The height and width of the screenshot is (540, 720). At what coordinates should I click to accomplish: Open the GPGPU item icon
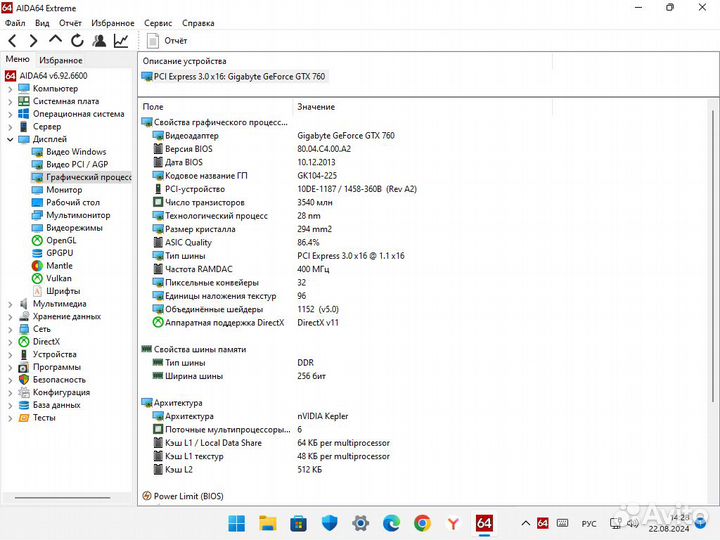pyautogui.click(x=37, y=253)
